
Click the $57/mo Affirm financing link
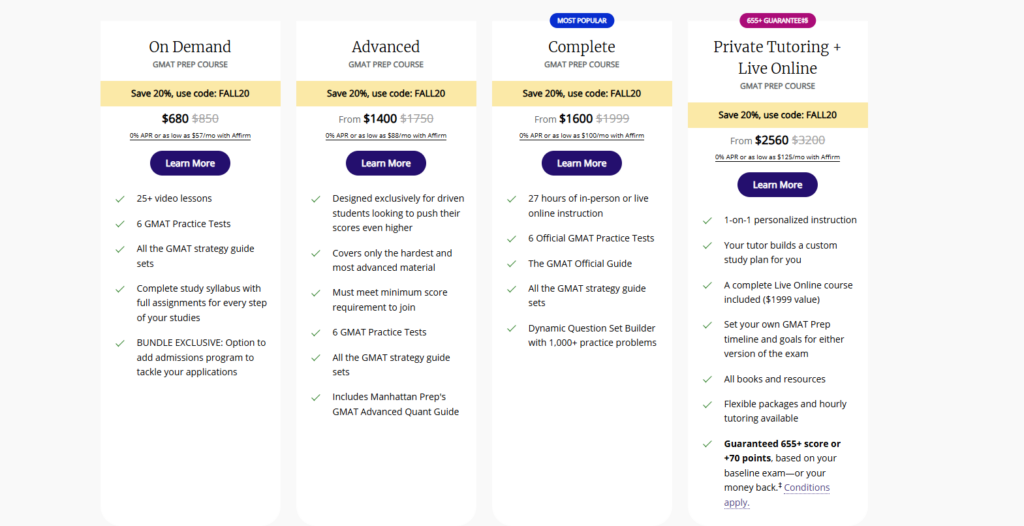[x=190, y=136]
